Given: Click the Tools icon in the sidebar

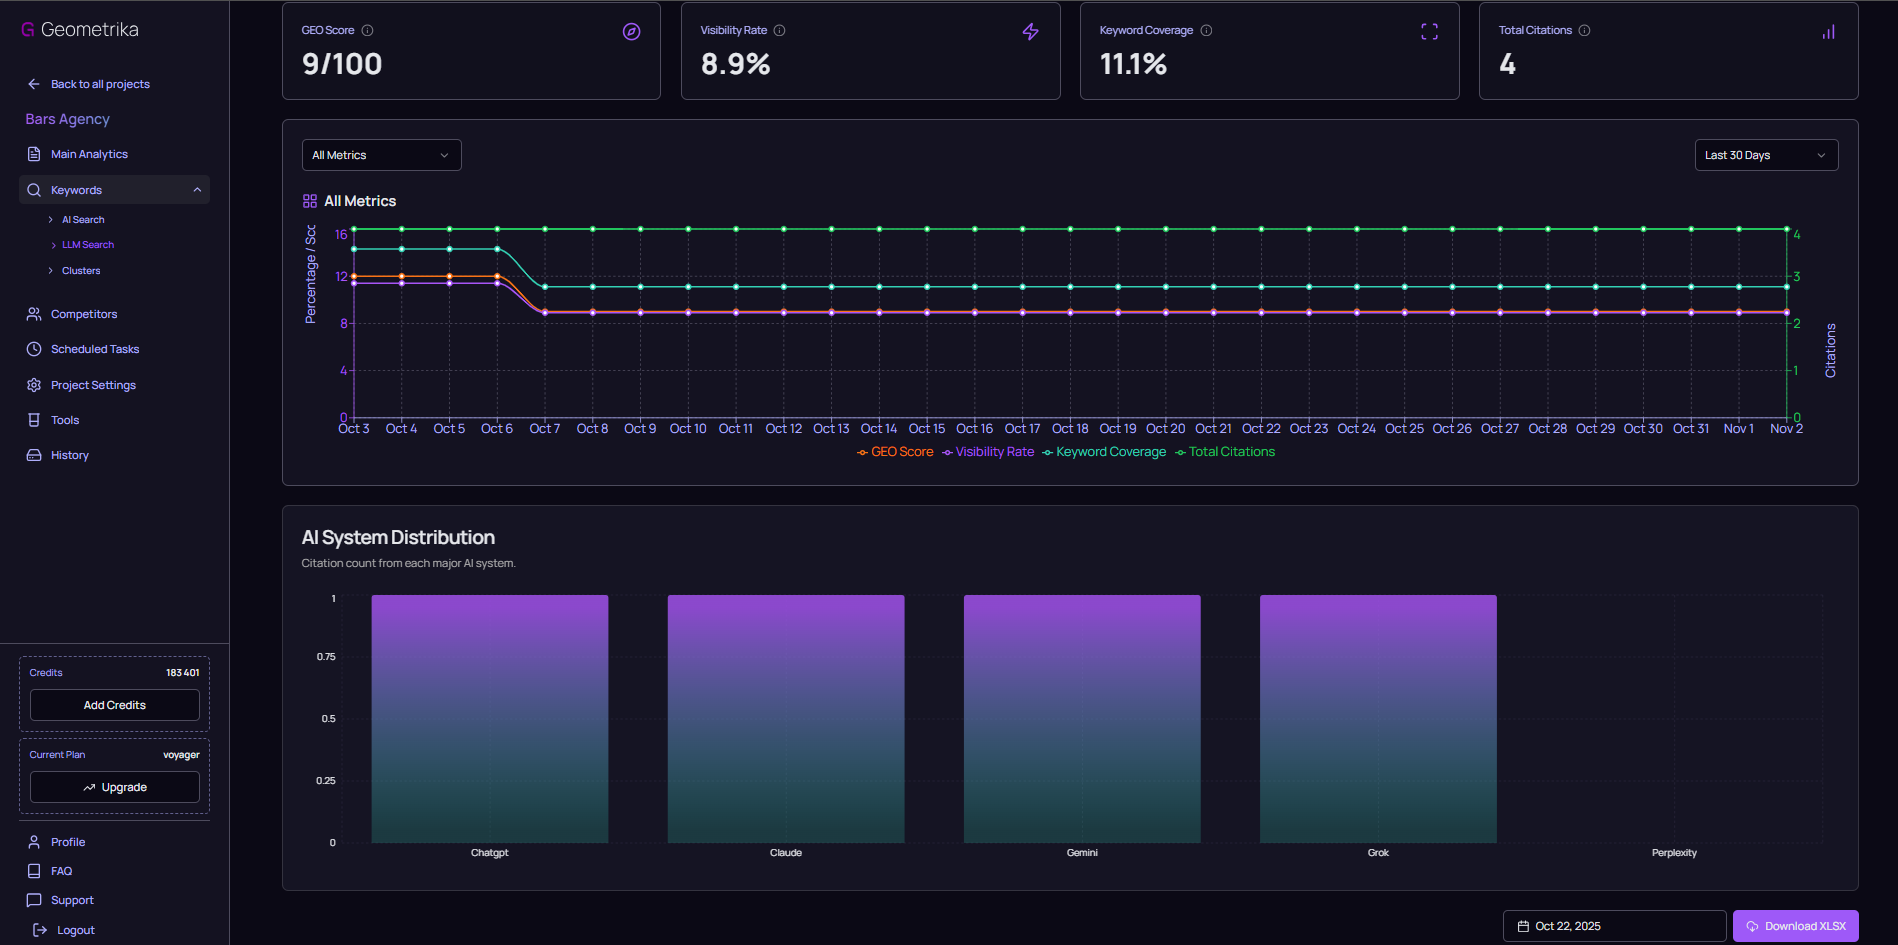Looking at the screenshot, I should (33, 419).
